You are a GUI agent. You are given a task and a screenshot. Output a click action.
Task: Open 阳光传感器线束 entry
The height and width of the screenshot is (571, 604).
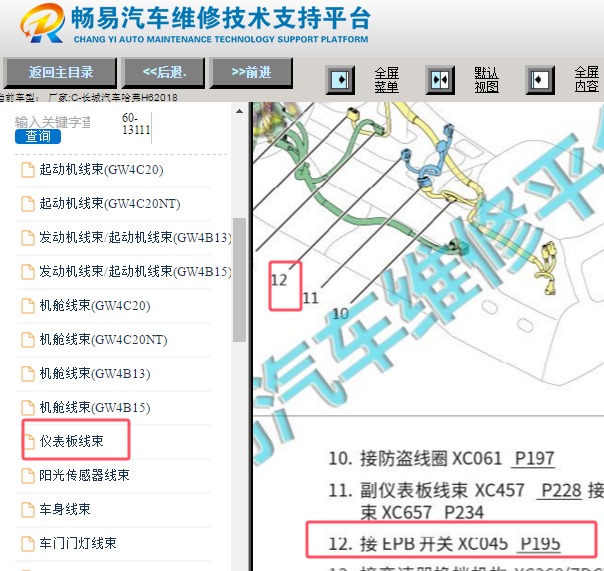(84, 475)
